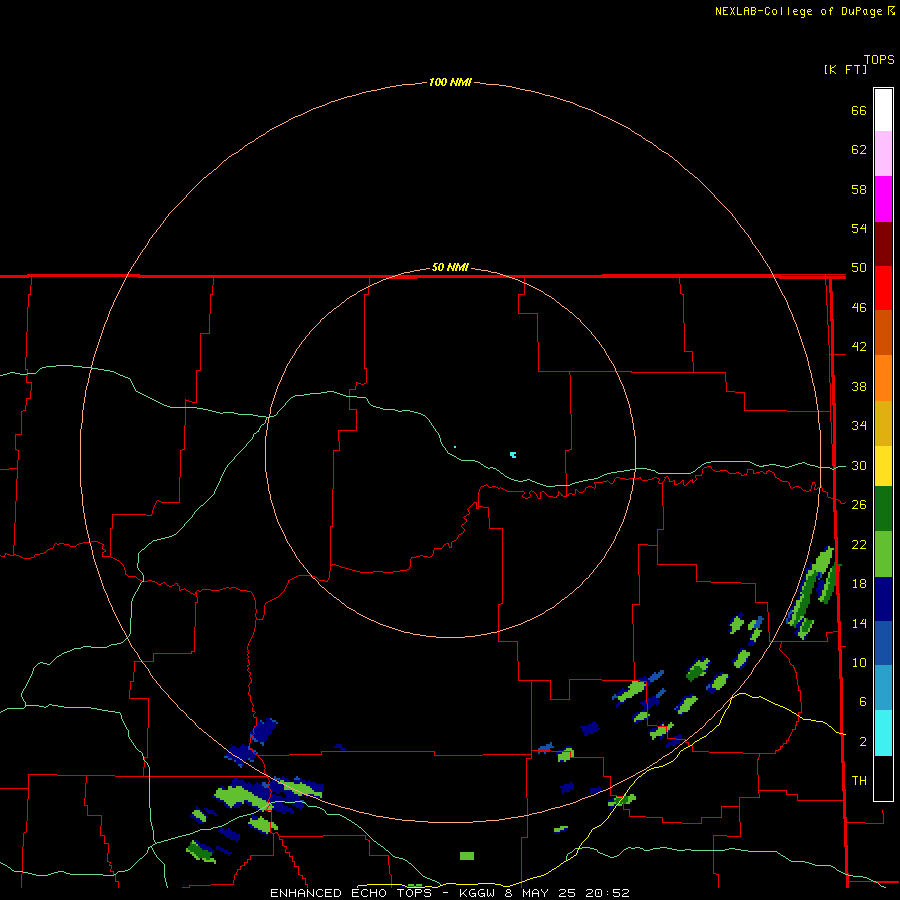The height and width of the screenshot is (900, 900).
Task: Click the 50 NMI range ring label
Action: click(450, 267)
